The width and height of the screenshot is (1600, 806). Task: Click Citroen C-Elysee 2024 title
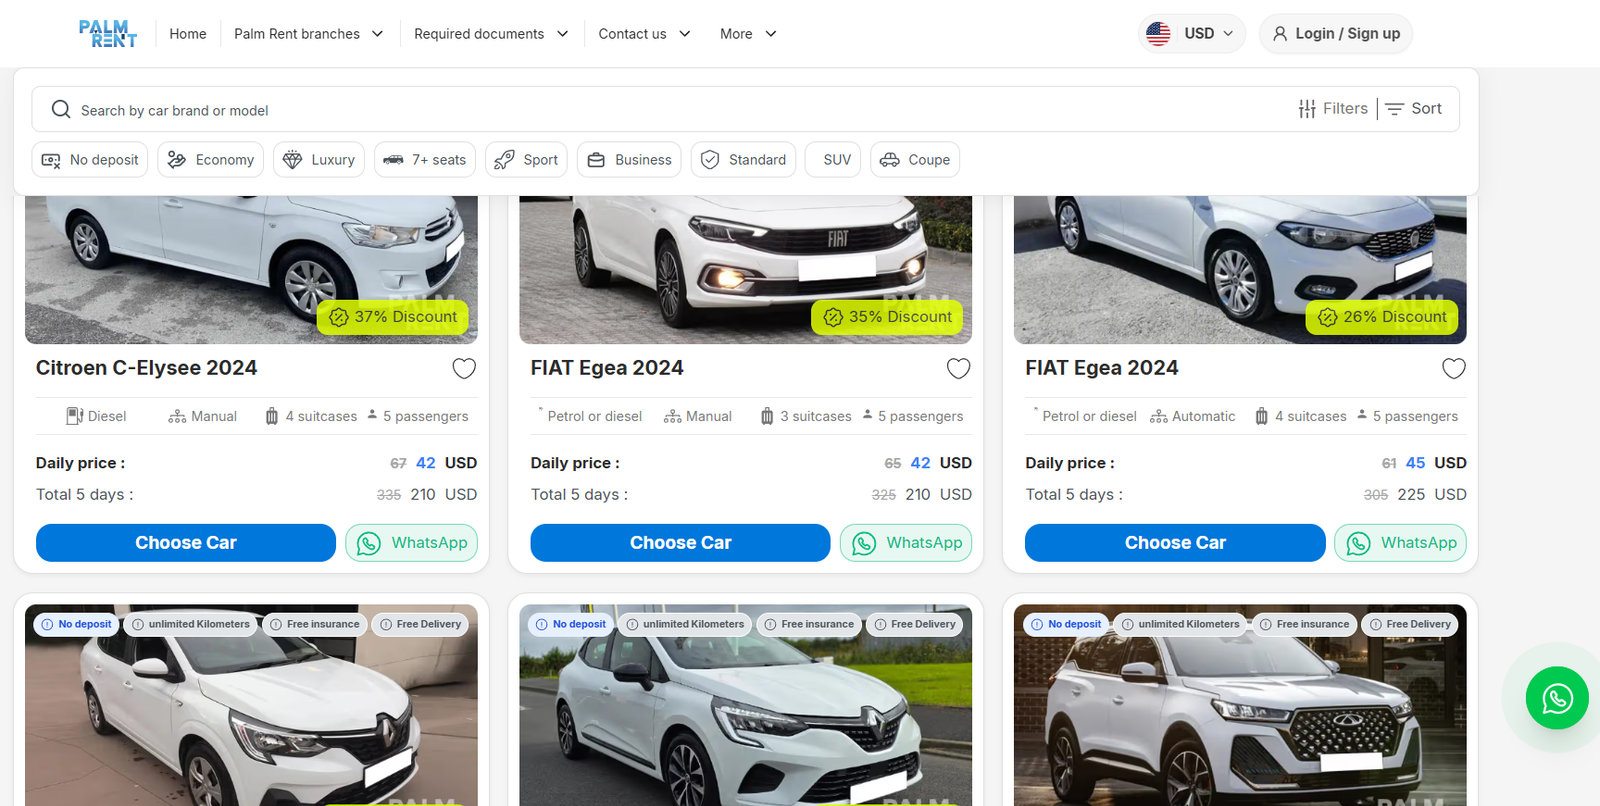coord(147,368)
